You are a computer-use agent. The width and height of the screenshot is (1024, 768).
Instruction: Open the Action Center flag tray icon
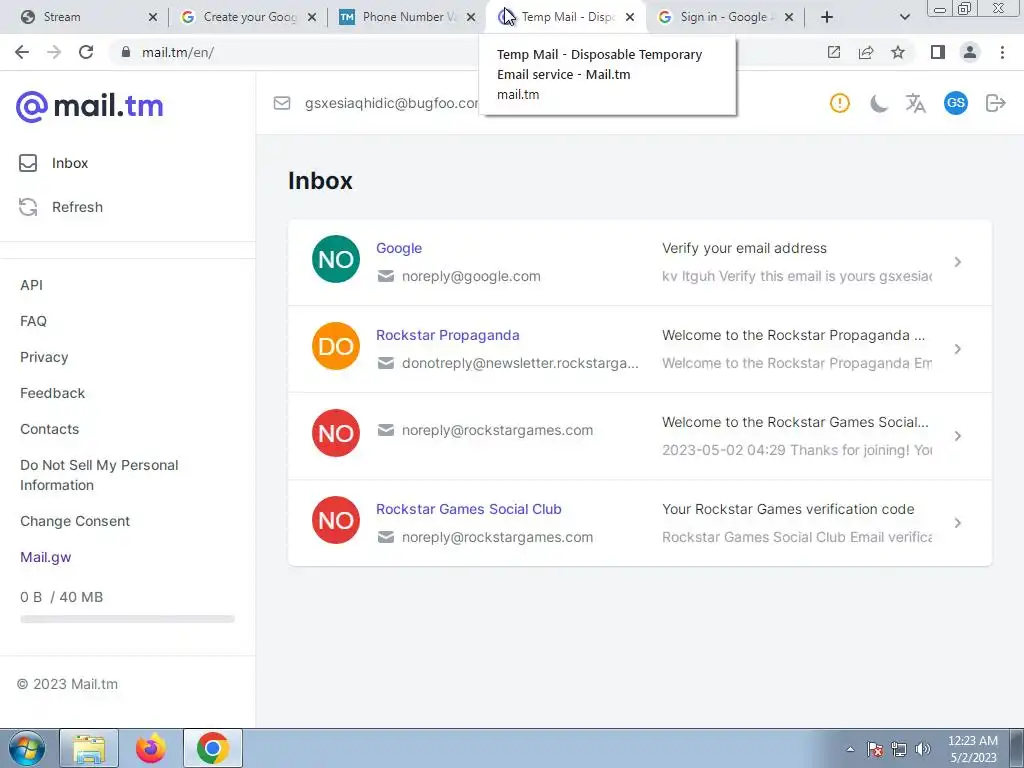click(874, 749)
